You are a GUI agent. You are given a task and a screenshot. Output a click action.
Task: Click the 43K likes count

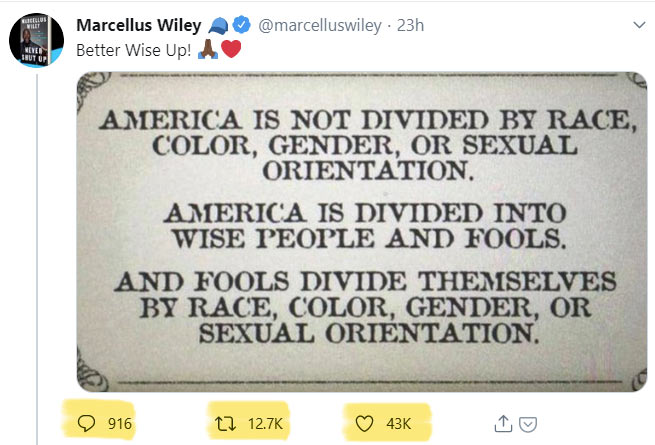399,425
